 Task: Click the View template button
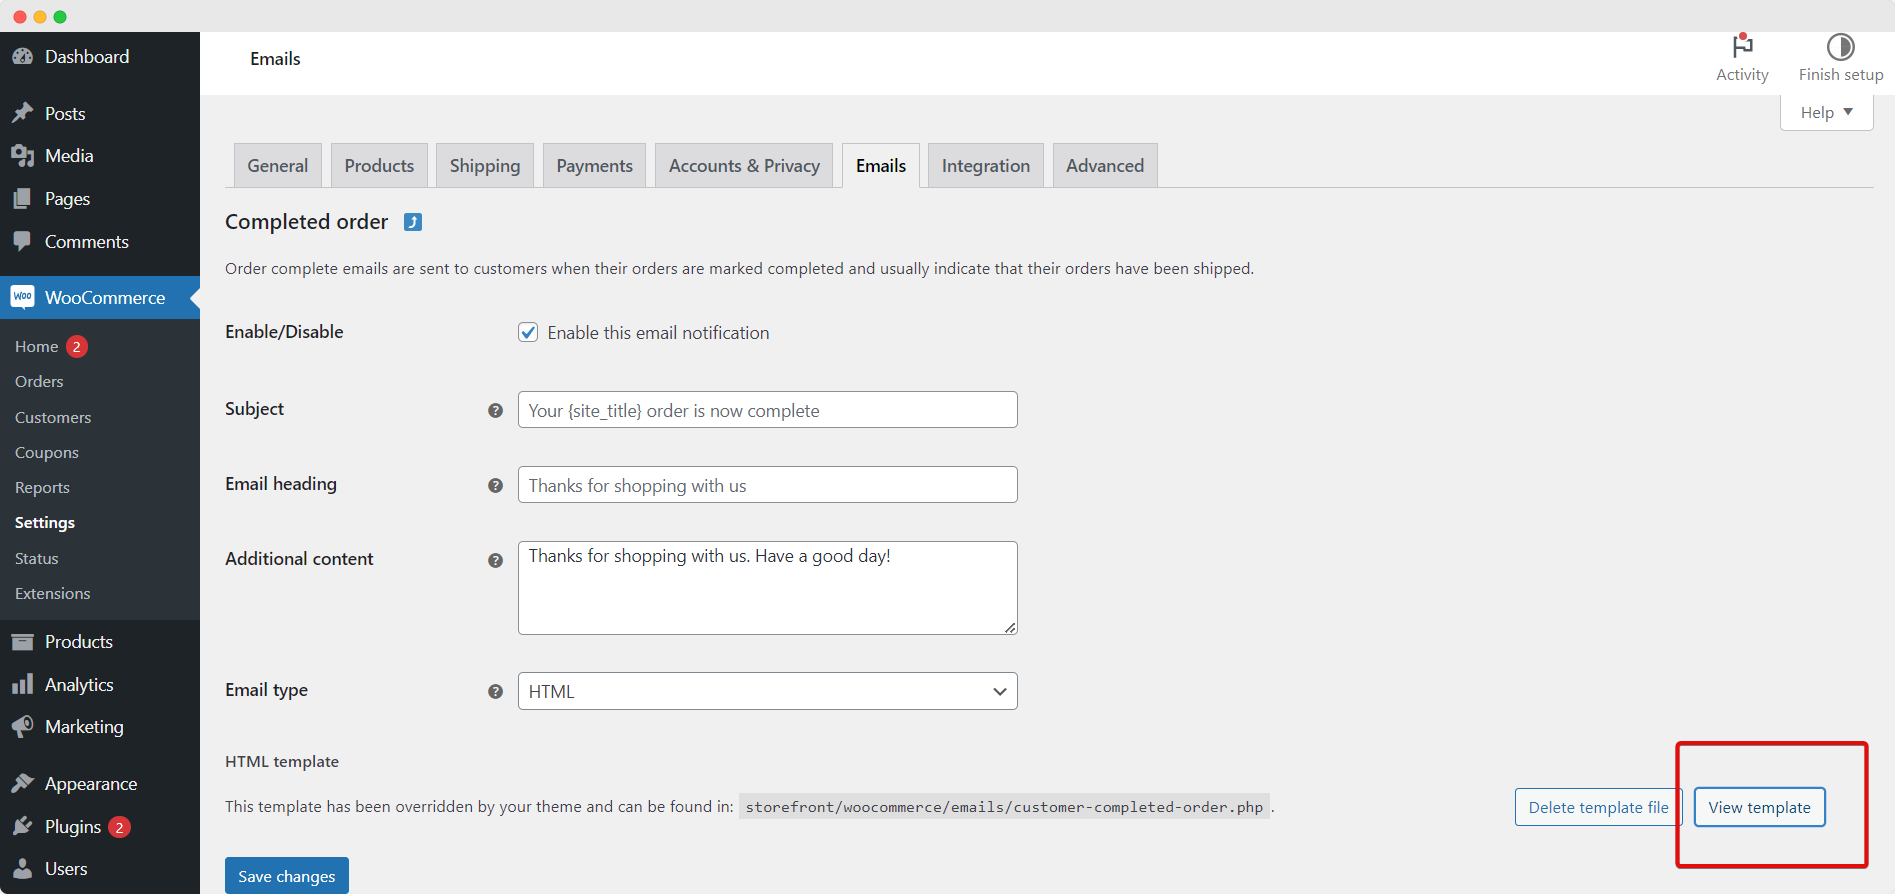tap(1759, 807)
